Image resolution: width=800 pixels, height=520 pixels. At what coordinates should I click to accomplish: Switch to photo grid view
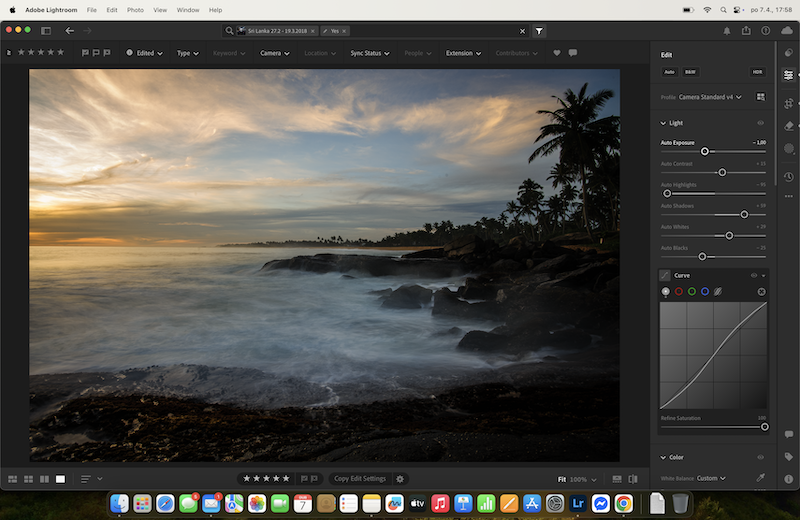click(x=13, y=479)
